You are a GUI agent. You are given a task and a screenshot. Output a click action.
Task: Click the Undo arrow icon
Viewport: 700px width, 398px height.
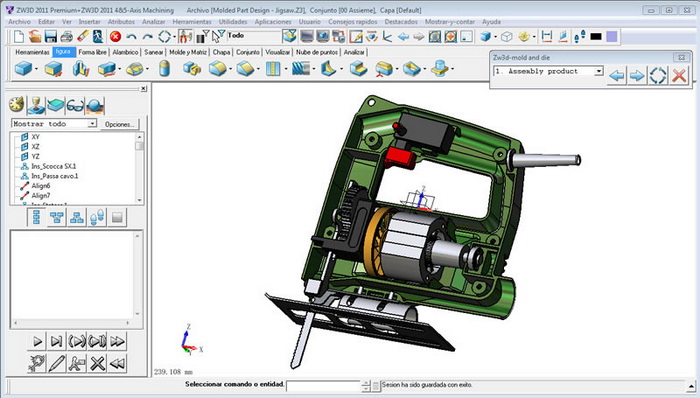(x=131, y=37)
